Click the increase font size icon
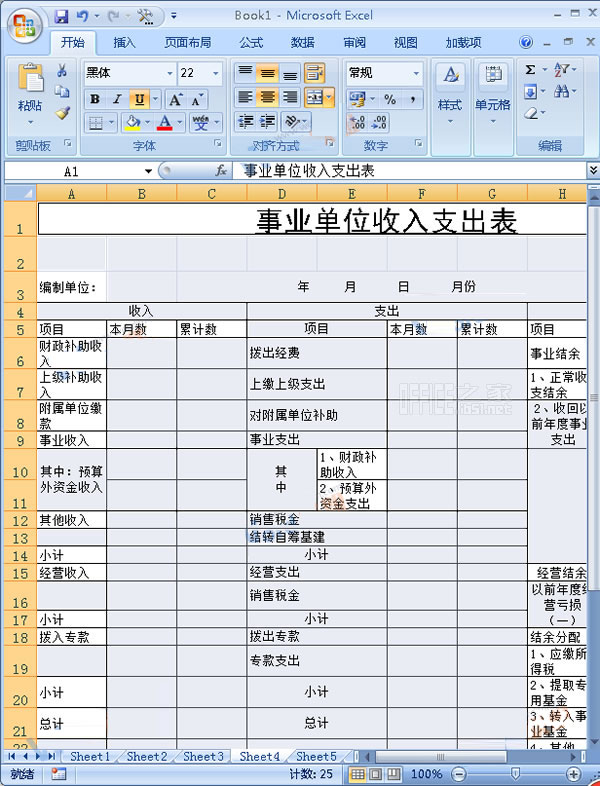Image resolution: width=600 pixels, height=786 pixels. click(175, 99)
